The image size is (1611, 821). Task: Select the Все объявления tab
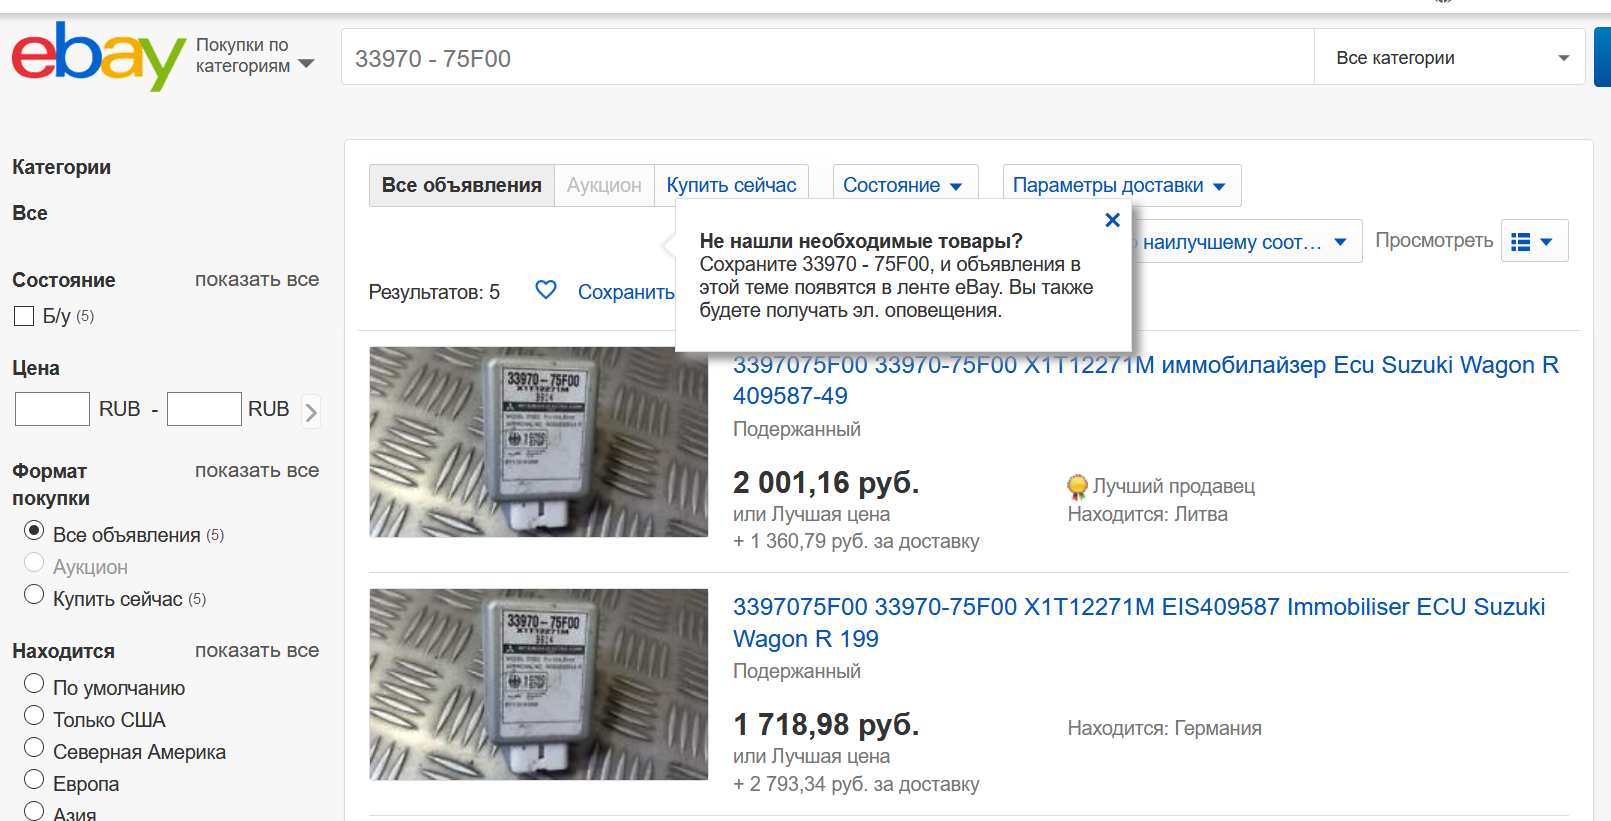point(462,185)
